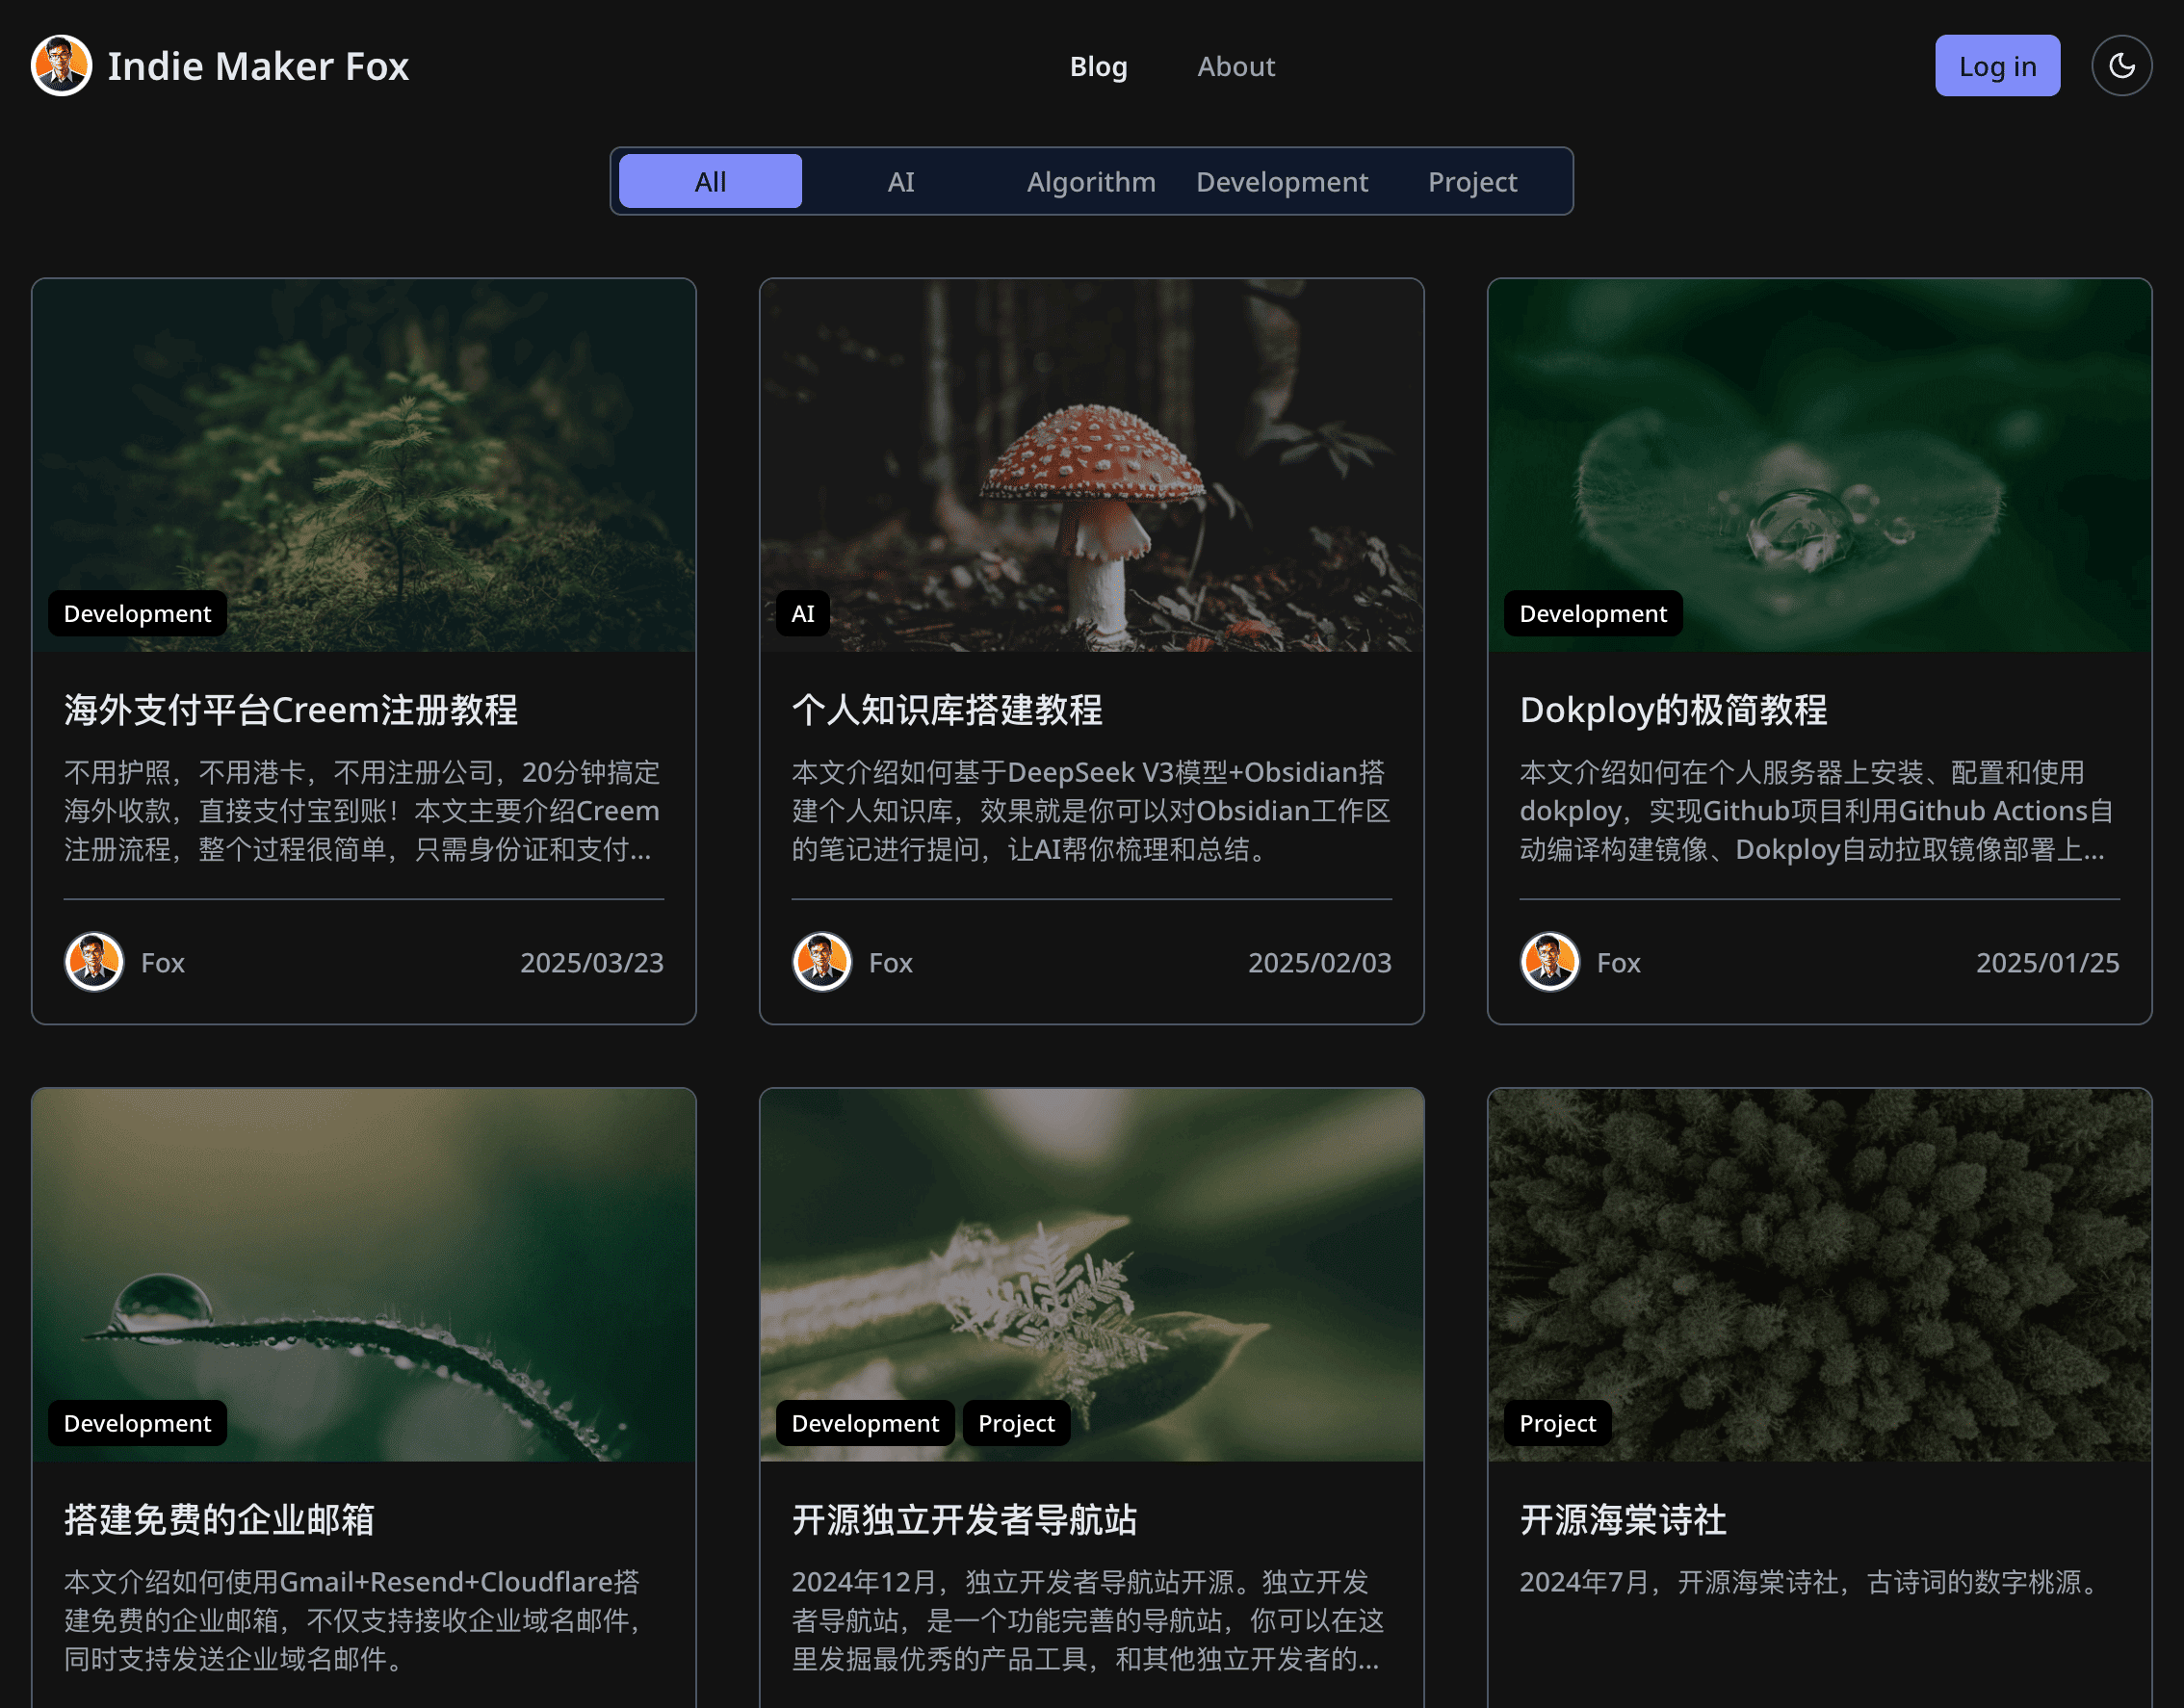The image size is (2184, 1708).
Task: Open the 开源独立开发者导航站 article
Action: 963,1519
